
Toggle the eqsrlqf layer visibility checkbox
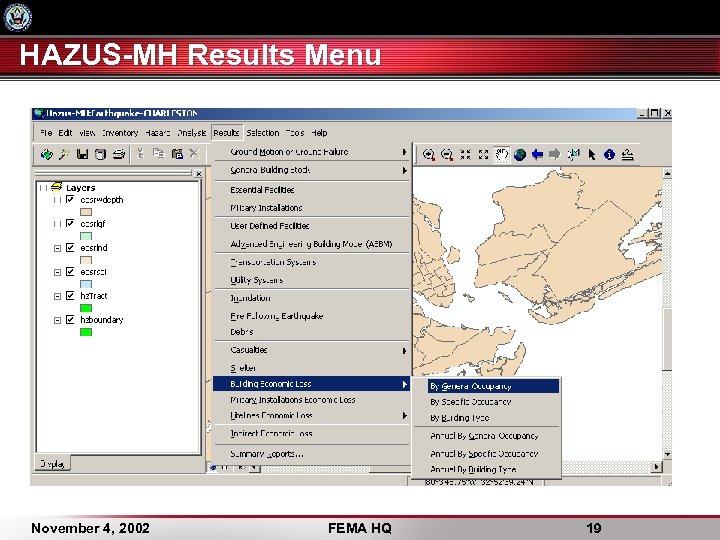[x=70, y=223]
